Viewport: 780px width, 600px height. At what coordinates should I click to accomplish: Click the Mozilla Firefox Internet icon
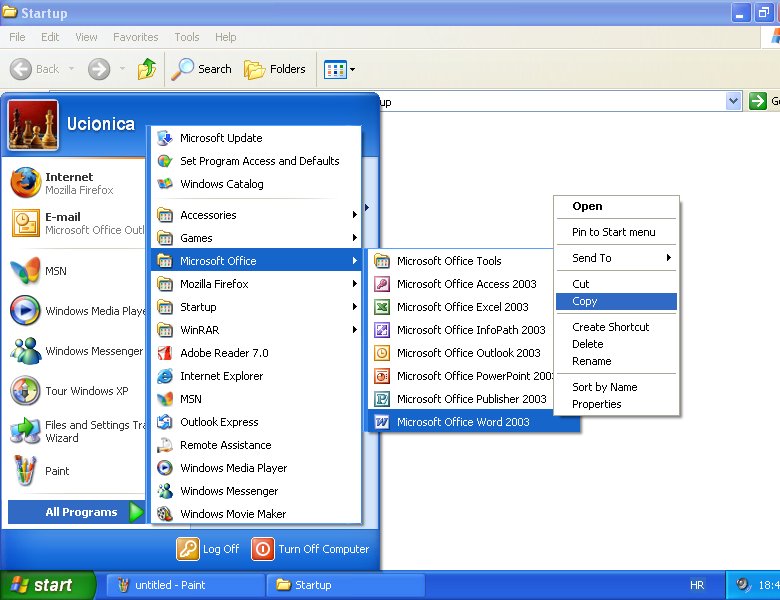[25, 183]
